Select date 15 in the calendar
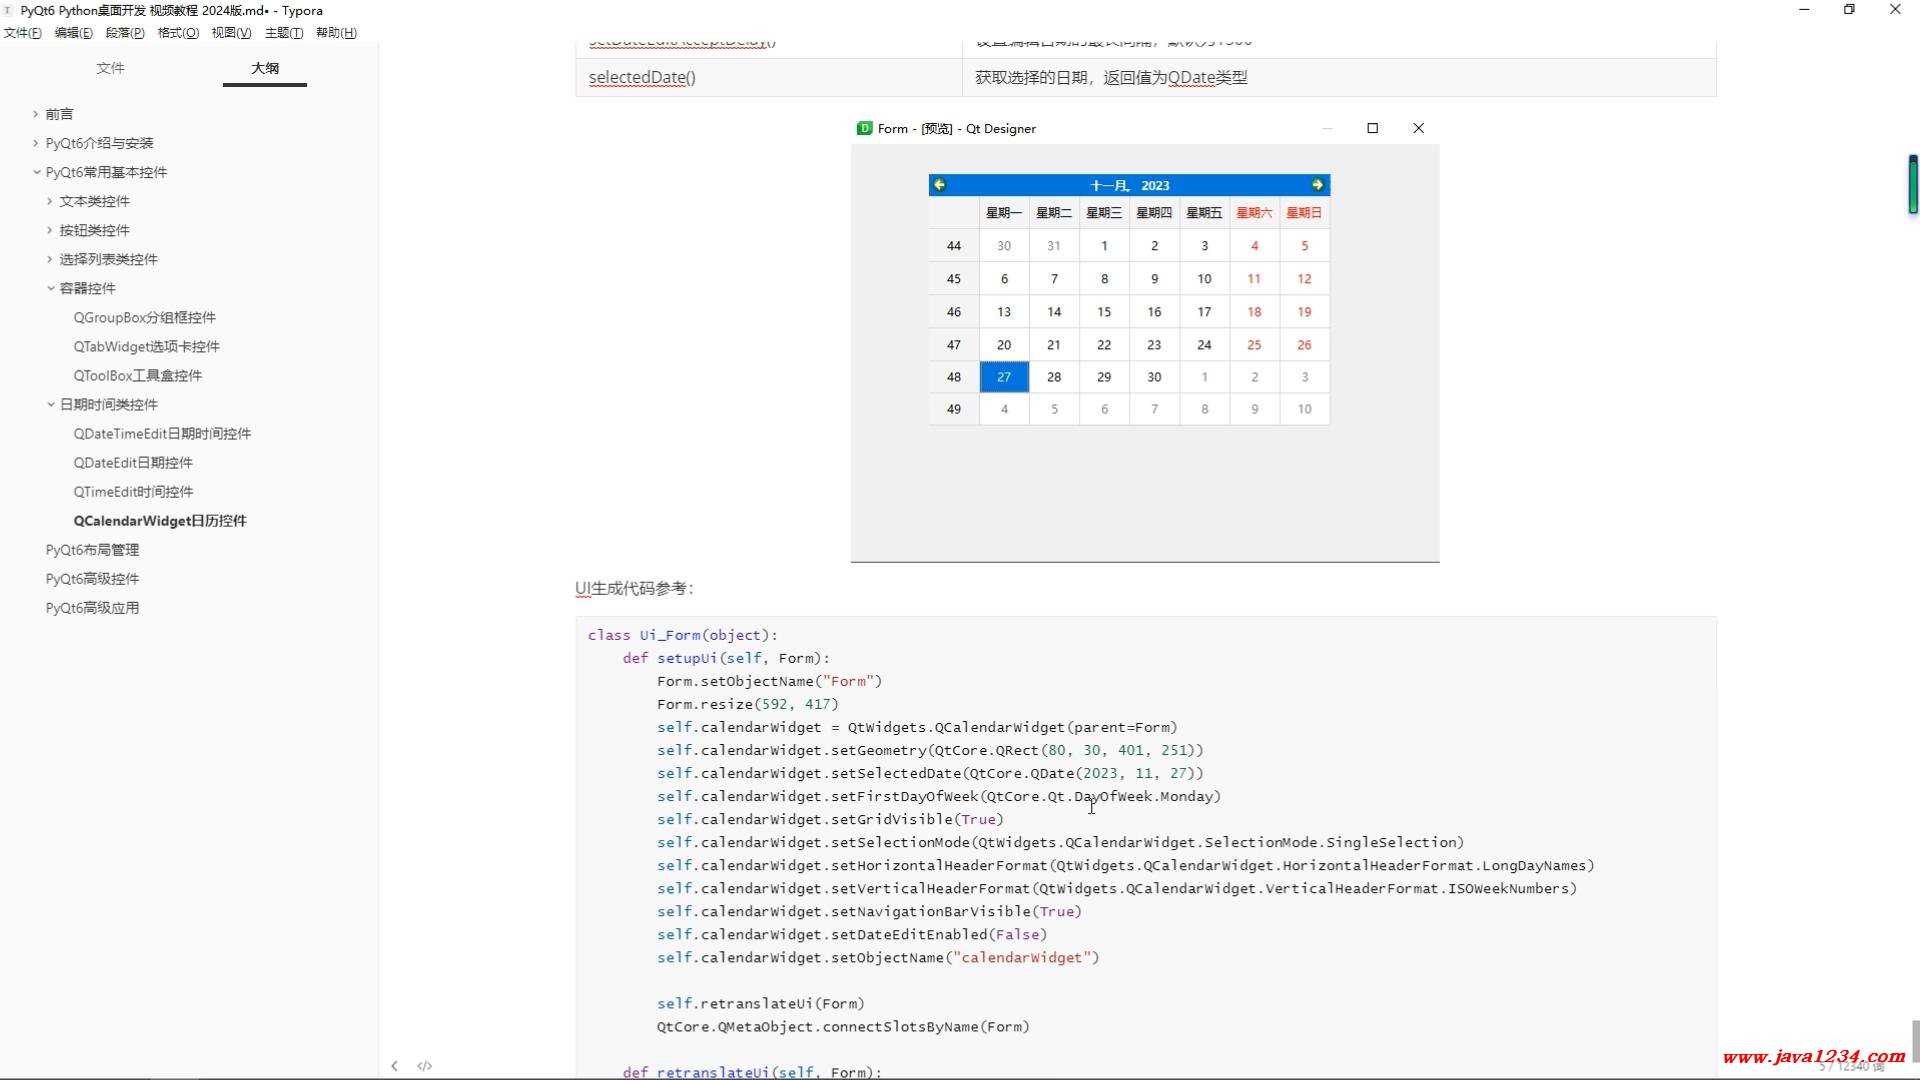Viewport: 1920px width, 1080px height. pyautogui.click(x=1104, y=312)
